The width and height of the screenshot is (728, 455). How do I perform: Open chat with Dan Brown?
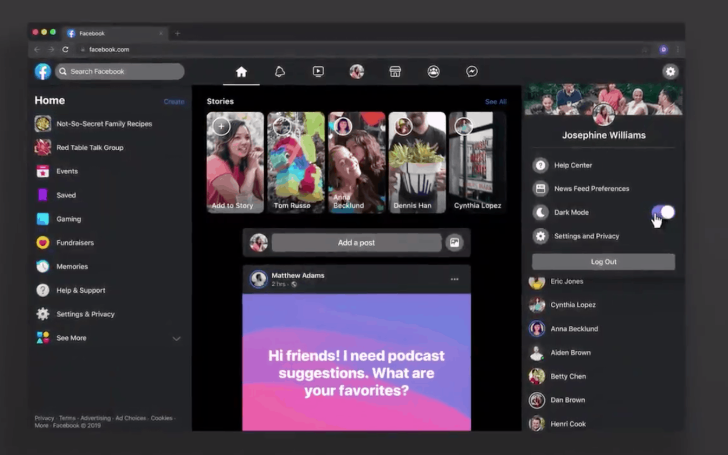(x=568, y=400)
